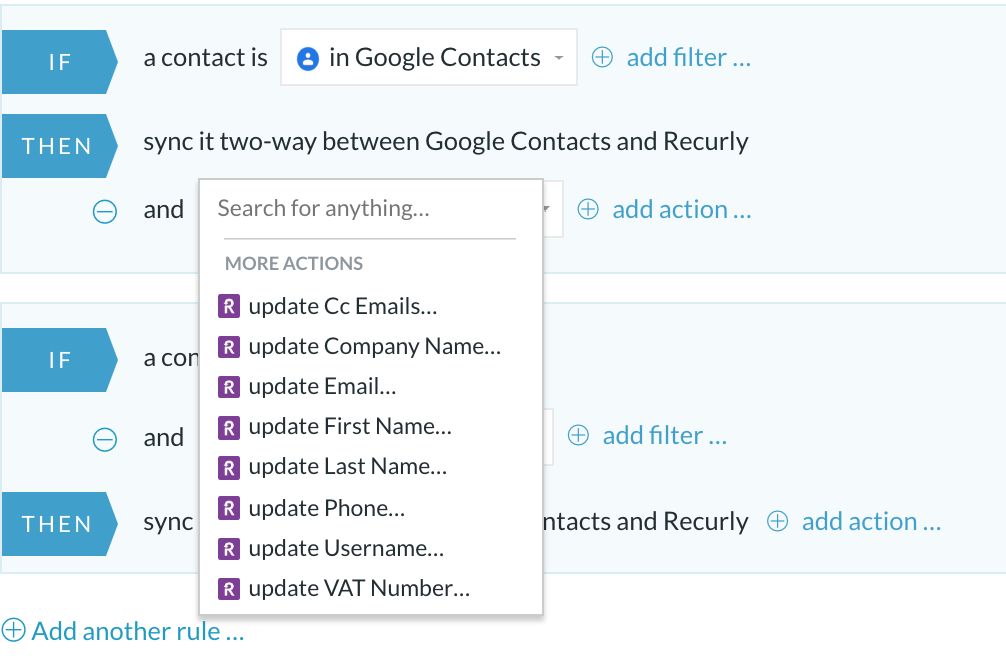1006x672 pixels.
Task: Click the Recurly icon next to update Phone
Action: (229, 508)
